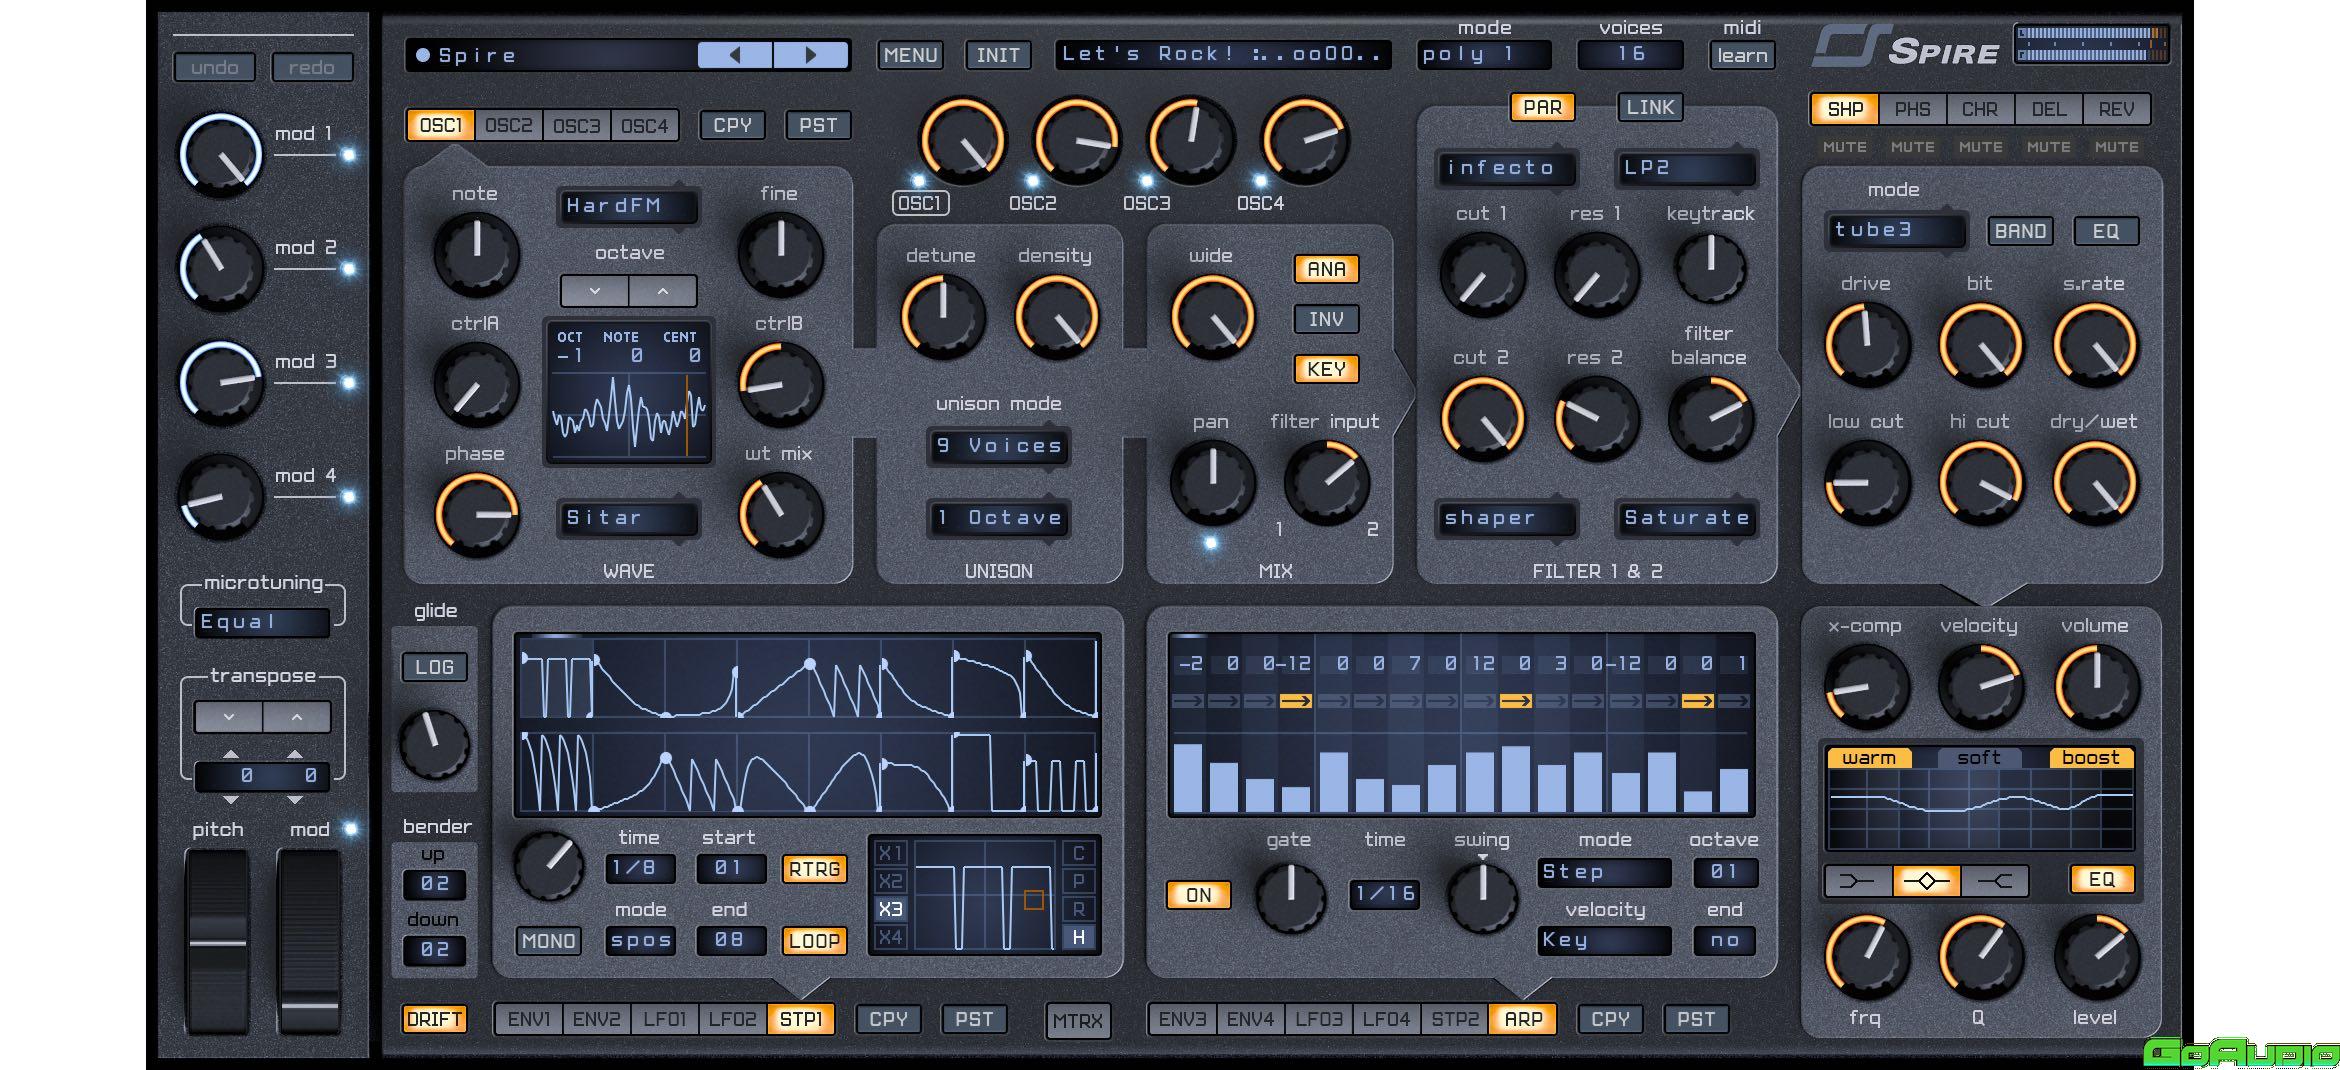Click the X1 stepper multiplier
The image size is (2340, 1070).
tap(890, 853)
